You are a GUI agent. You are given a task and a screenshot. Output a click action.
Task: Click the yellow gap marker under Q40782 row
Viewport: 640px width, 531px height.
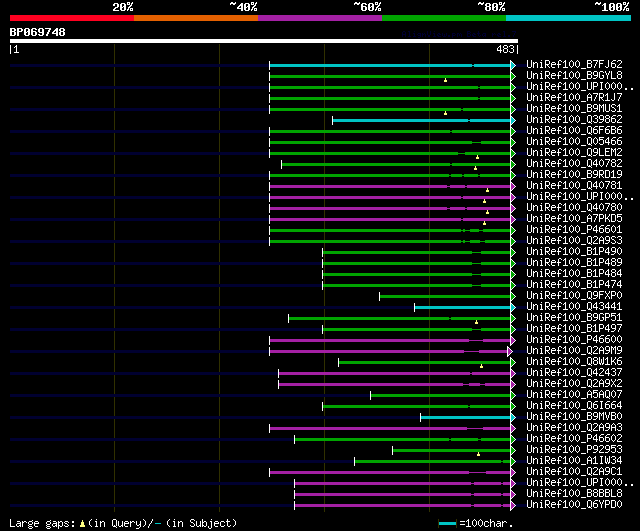(476, 168)
